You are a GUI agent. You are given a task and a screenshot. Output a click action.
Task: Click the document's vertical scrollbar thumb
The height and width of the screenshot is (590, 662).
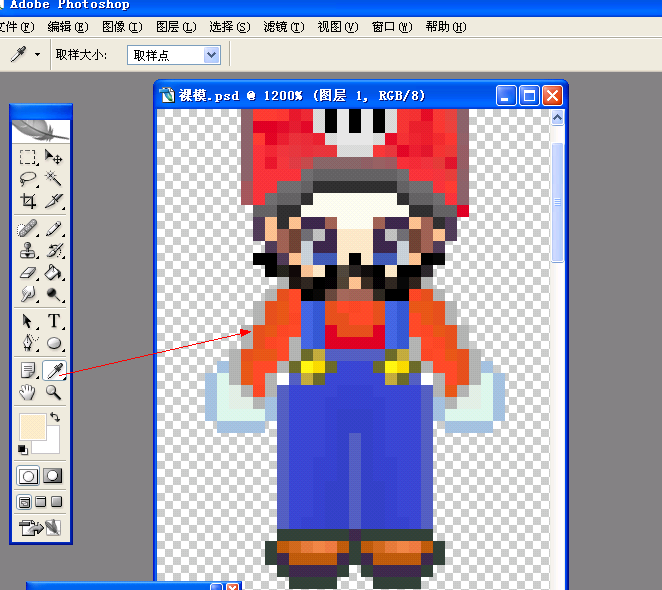click(557, 202)
